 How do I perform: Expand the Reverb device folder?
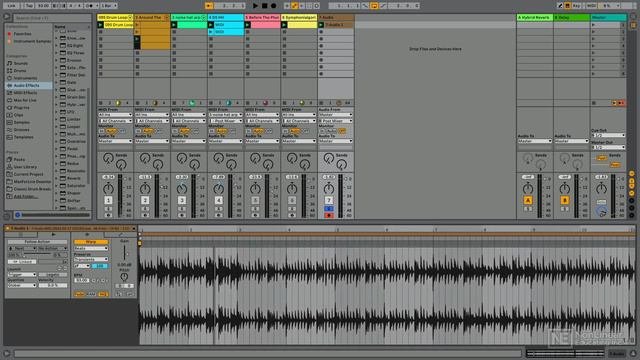57,178
